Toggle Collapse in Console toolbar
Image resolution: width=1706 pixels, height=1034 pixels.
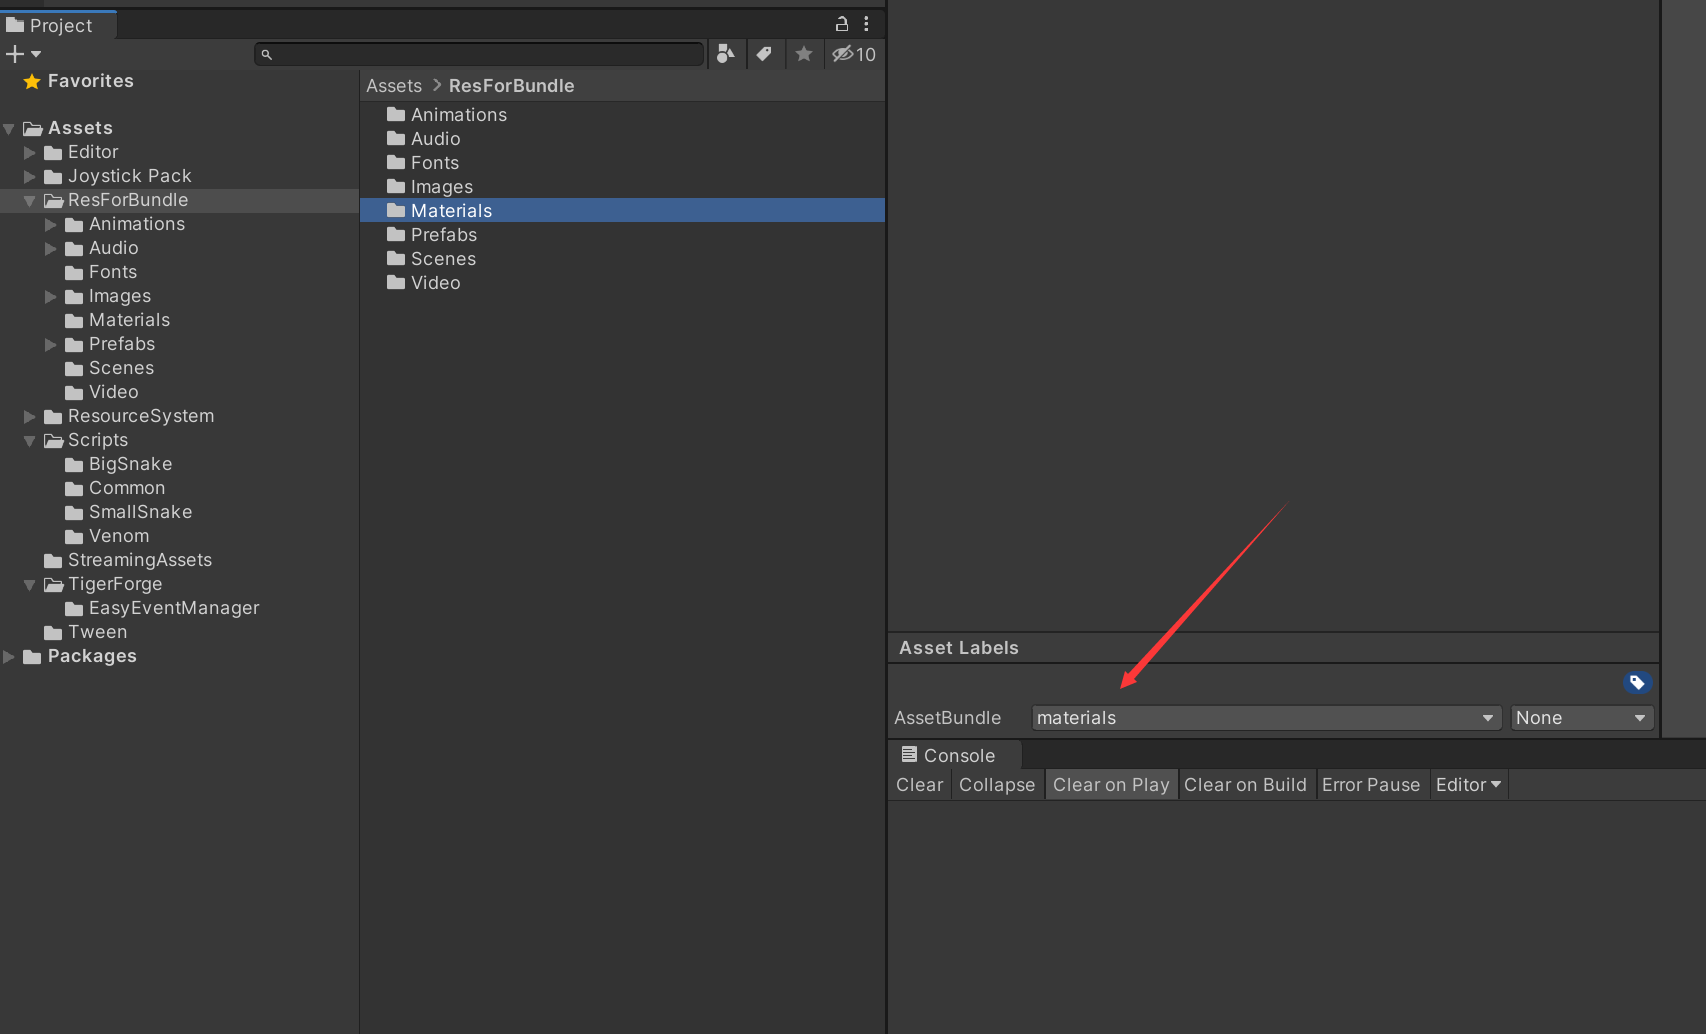pos(996,785)
